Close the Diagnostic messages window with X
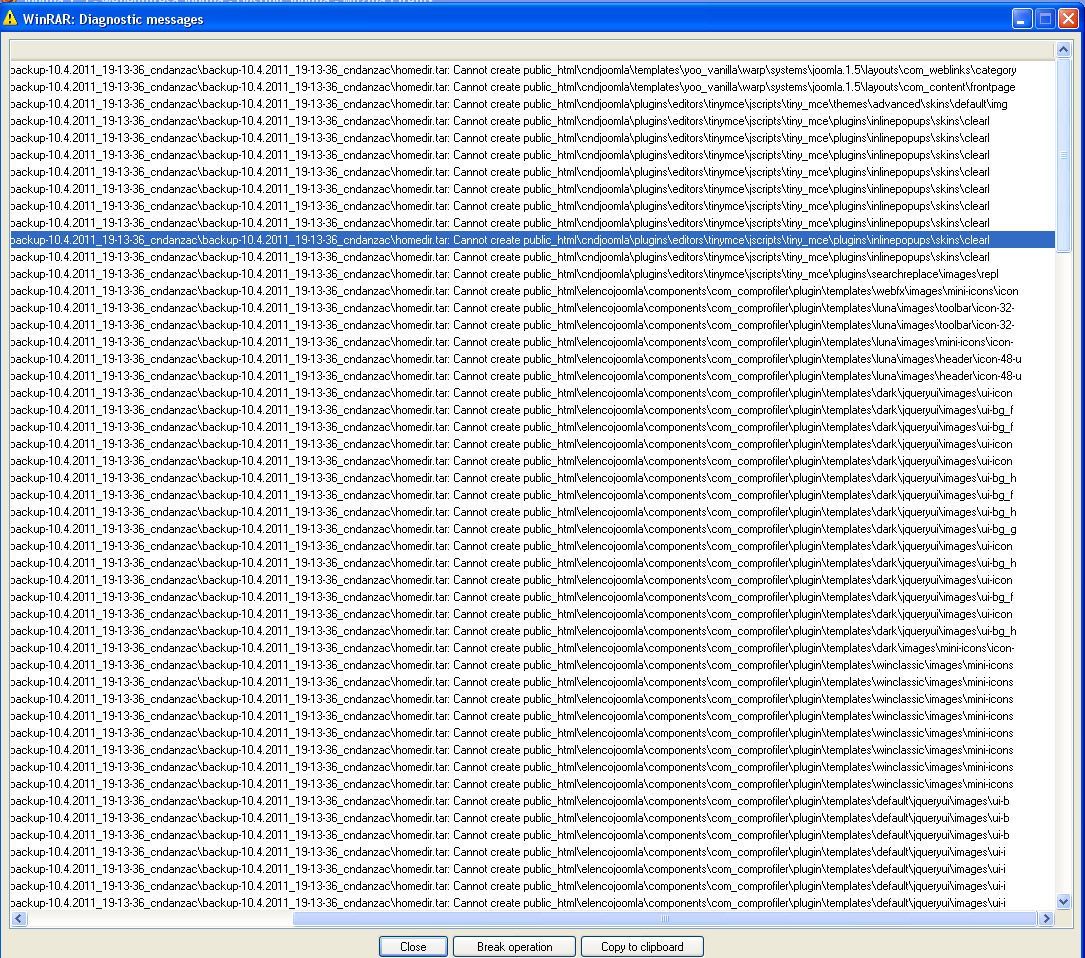The height and width of the screenshot is (958, 1085). pos(1068,19)
